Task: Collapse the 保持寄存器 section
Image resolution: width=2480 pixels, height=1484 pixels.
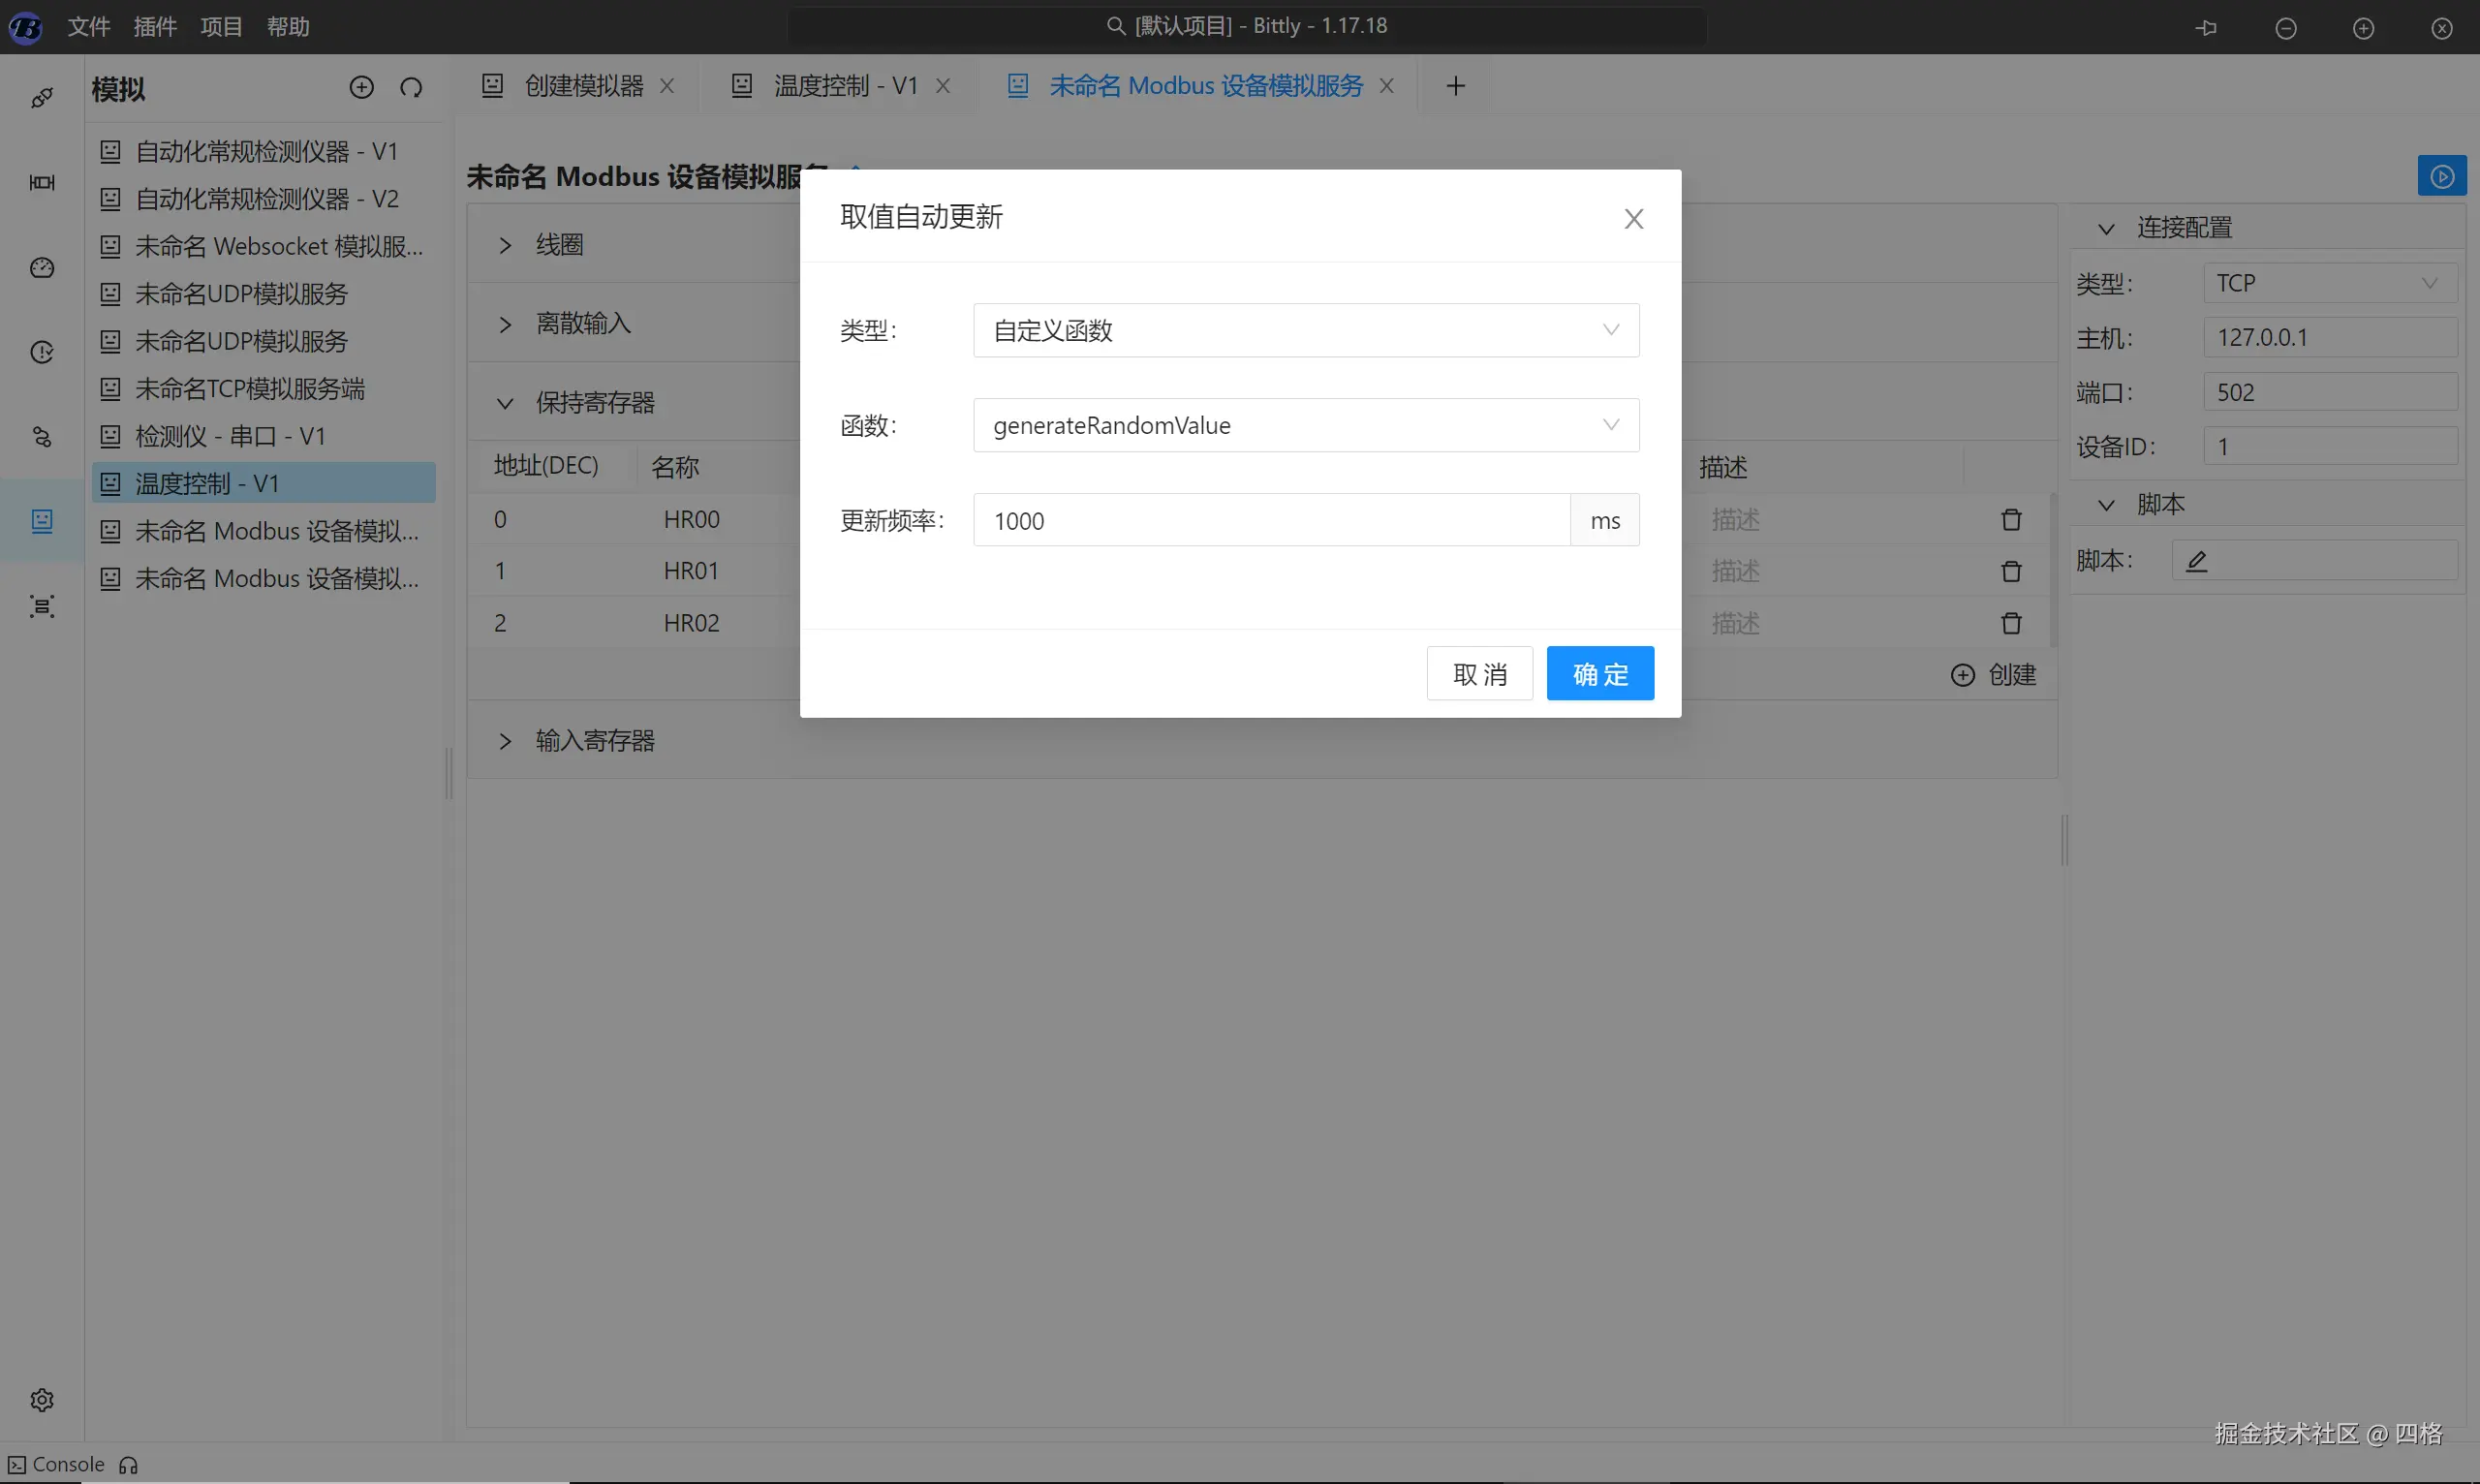Action: click(x=594, y=403)
